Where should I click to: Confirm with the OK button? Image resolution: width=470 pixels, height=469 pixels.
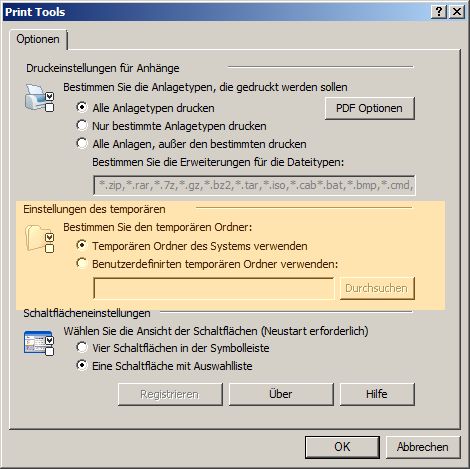342,447
